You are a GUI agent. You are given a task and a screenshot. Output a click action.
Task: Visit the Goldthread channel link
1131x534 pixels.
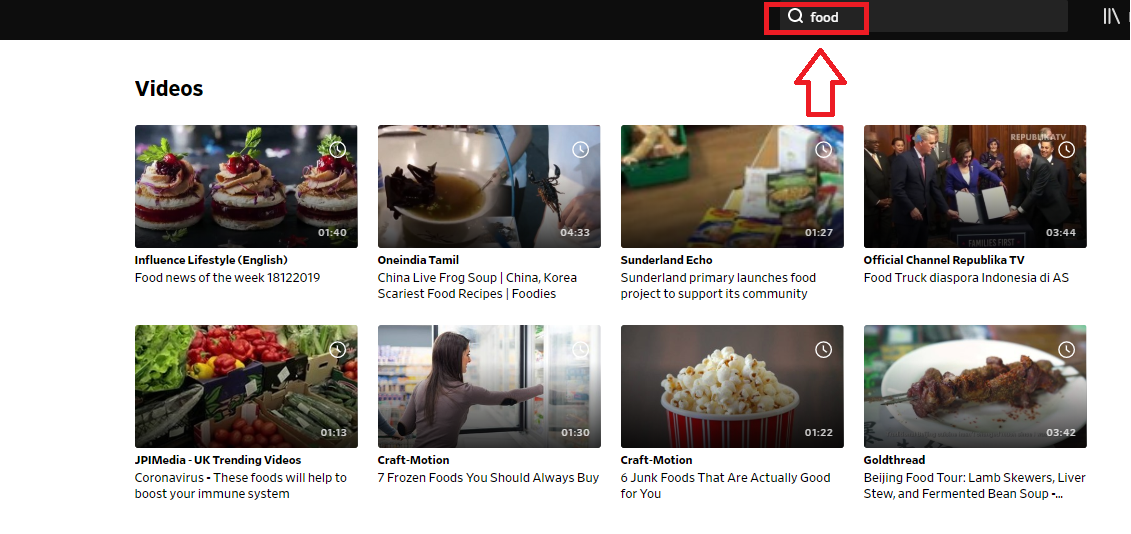point(896,460)
